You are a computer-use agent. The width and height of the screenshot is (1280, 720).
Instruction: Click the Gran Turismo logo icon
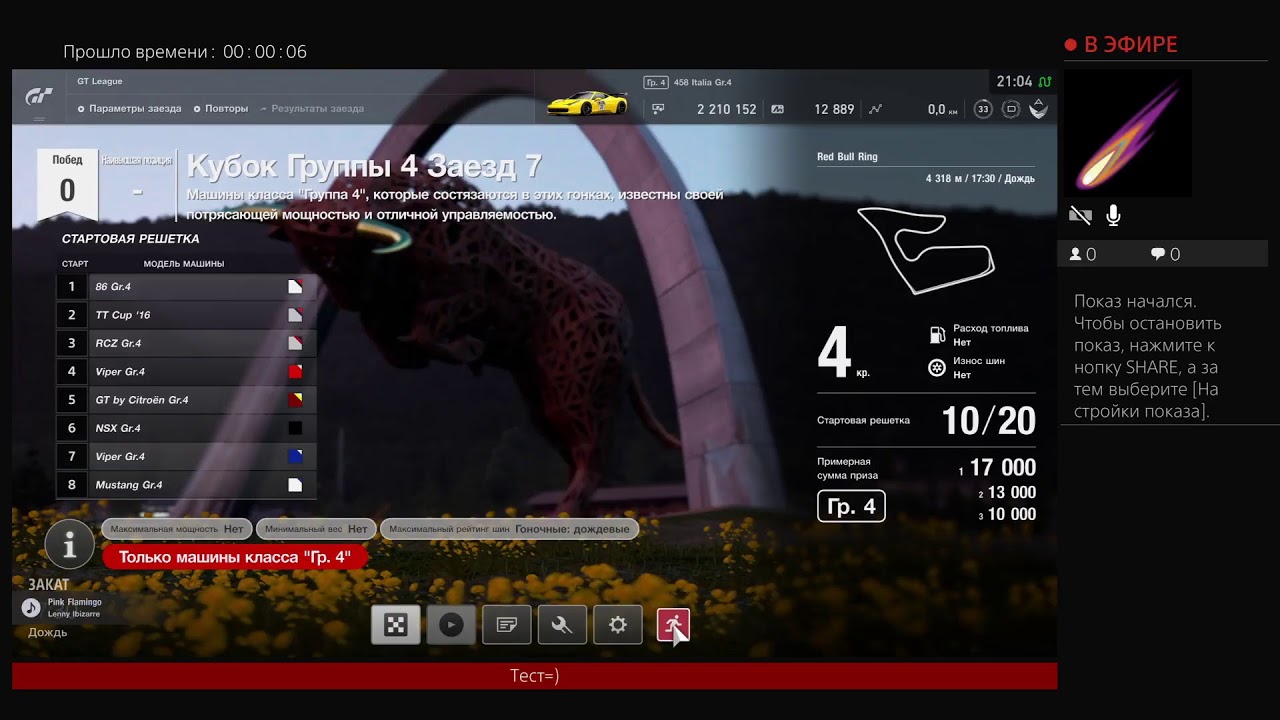pos(39,97)
